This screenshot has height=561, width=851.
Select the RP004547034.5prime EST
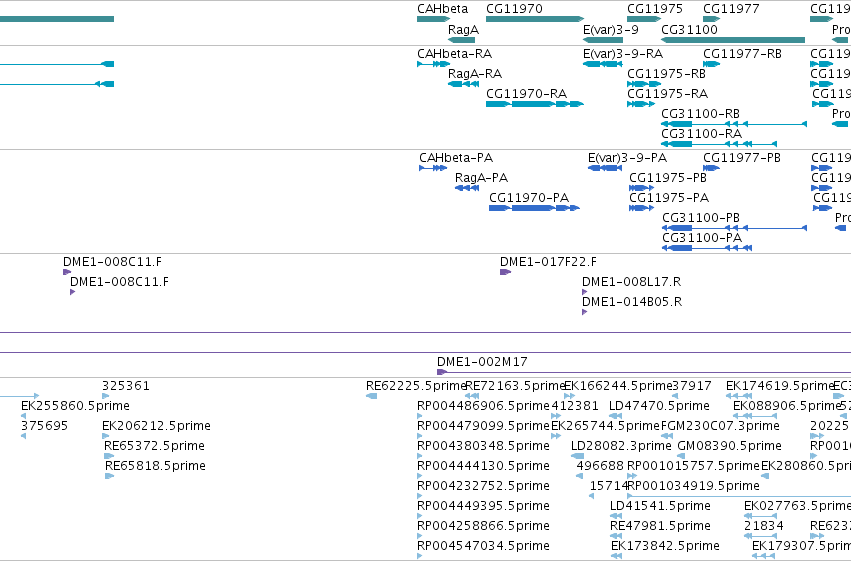pyautogui.click(x=420, y=556)
